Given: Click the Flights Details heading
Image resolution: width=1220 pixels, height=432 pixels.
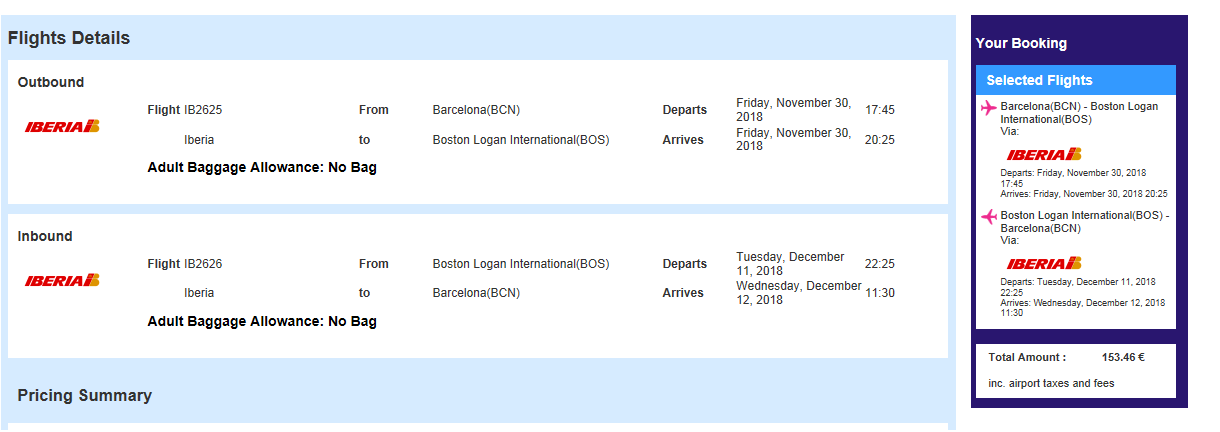Looking at the screenshot, I should coord(69,38).
